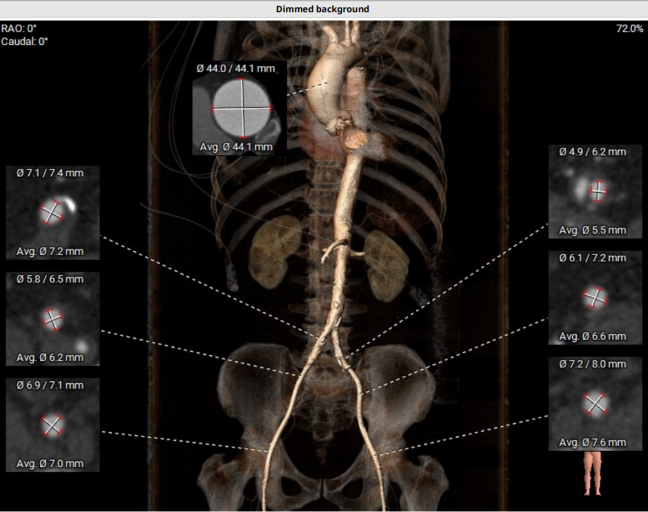This screenshot has width=648, height=512.
Task: Click the Dimmed background title bar
Action: pyautogui.click(x=324, y=9)
